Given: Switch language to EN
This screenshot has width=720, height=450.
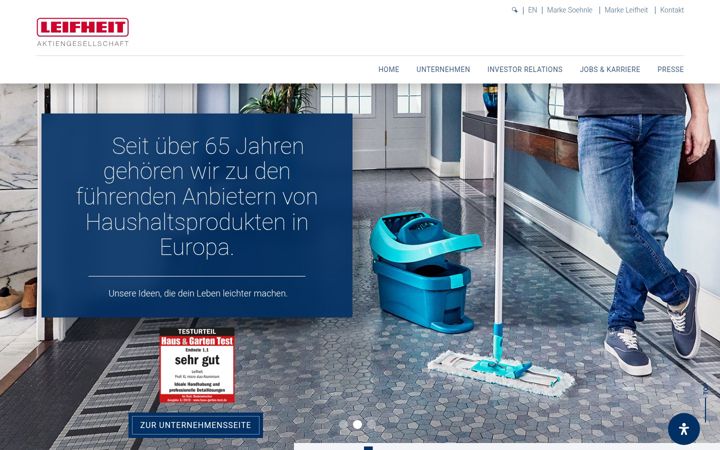Looking at the screenshot, I should (532, 10).
